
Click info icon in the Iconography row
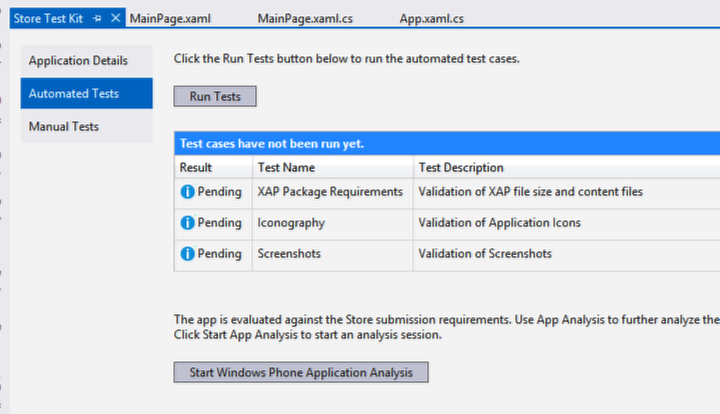(x=187, y=223)
